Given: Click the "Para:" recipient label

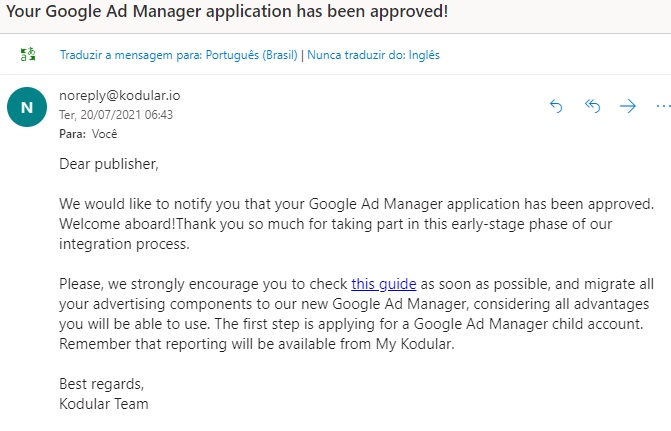Looking at the screenshot, I should pyautogui.click(x=72, y=133).
